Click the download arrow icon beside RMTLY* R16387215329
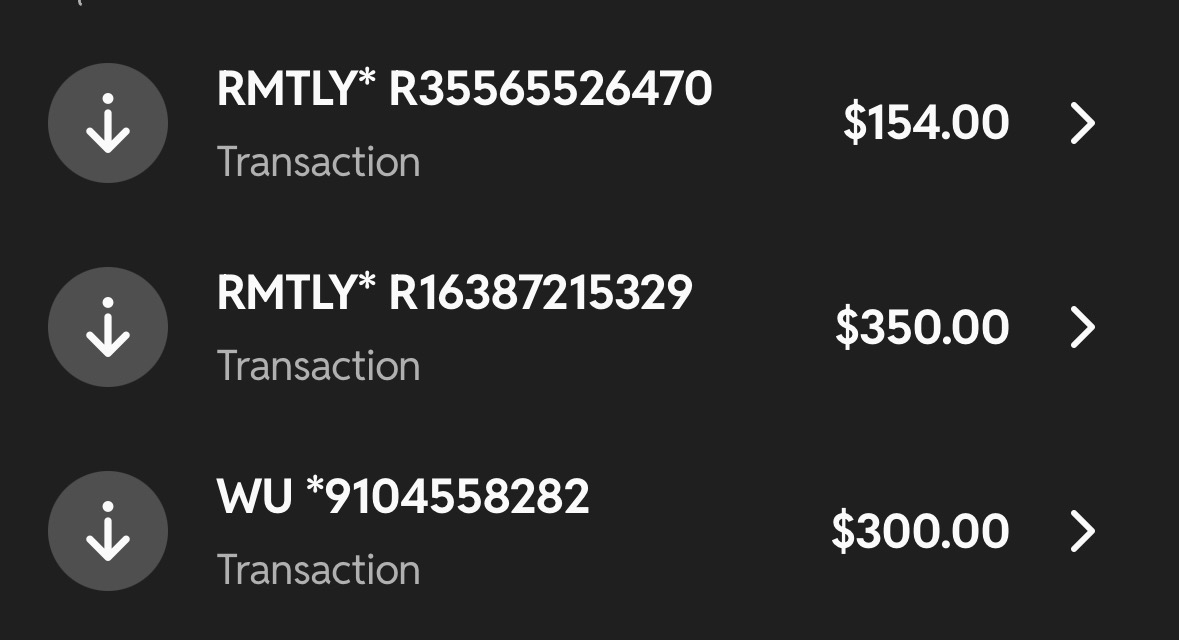This screenshot has width=1179, height=640. coord(108,327)
